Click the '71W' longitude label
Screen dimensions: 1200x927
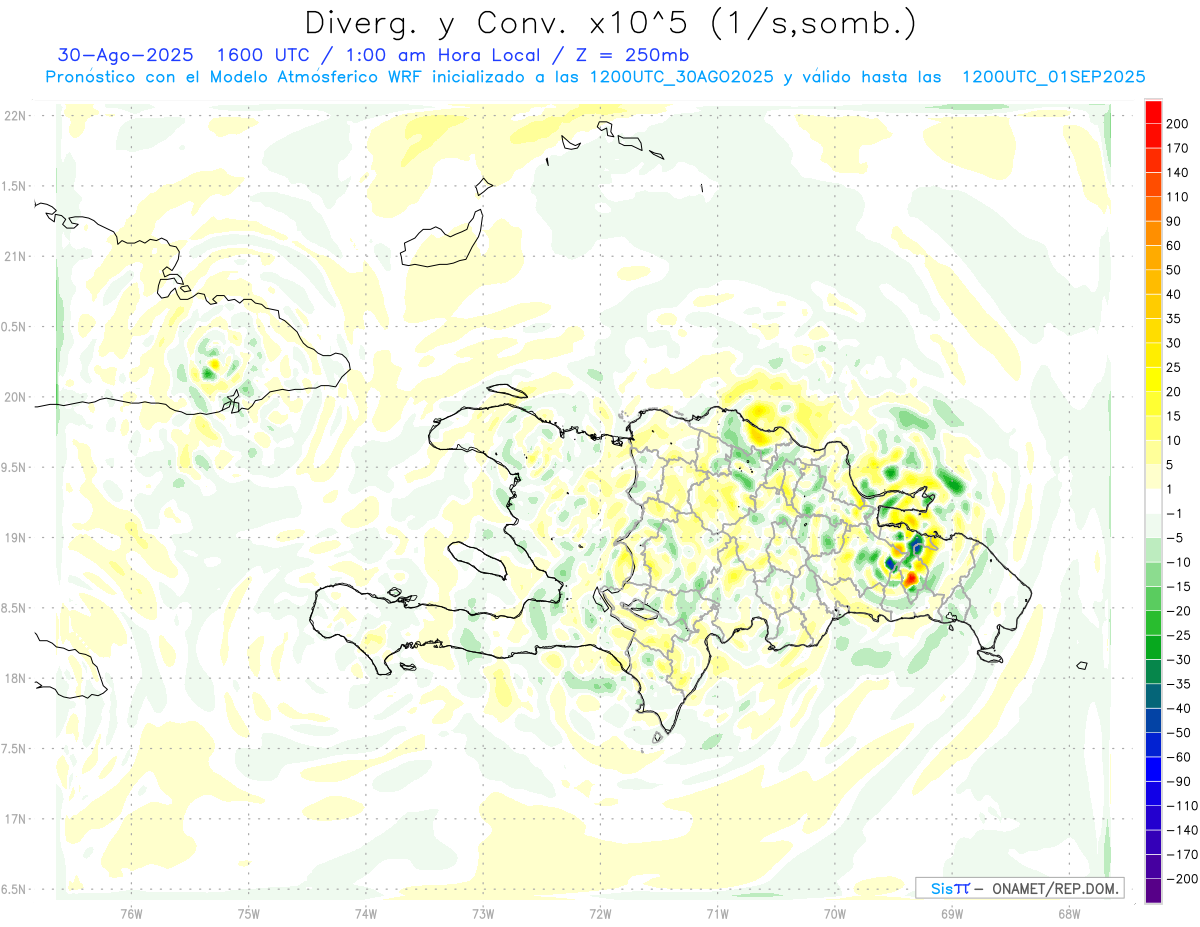pyautogui.click(x=717, y=914)
